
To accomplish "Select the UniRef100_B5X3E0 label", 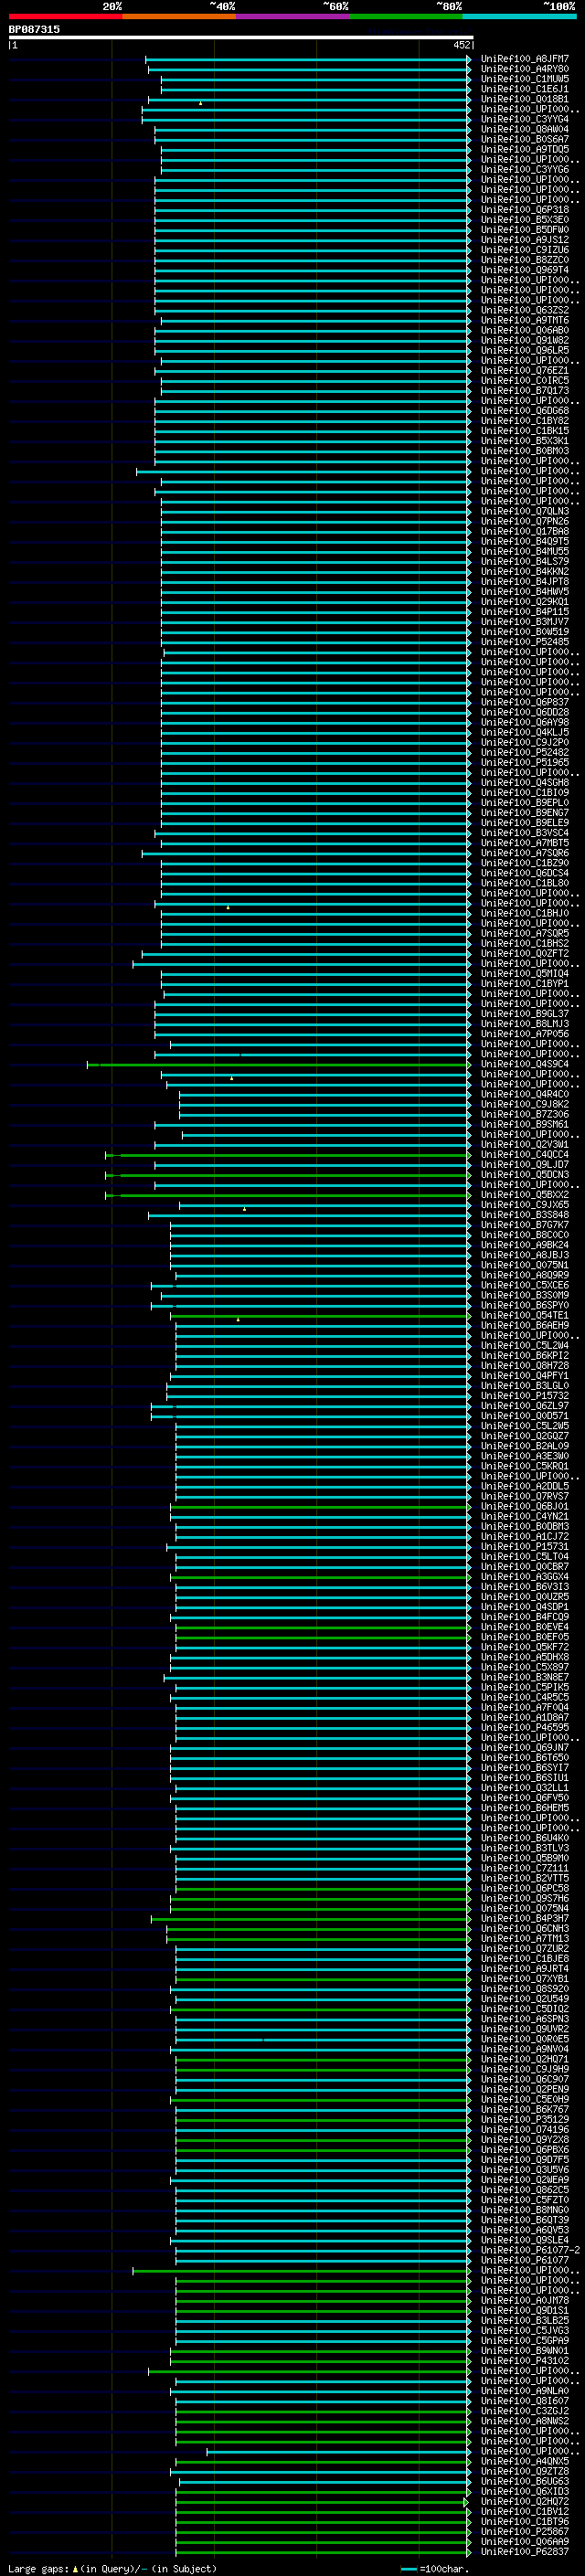I will coord(524,220).
